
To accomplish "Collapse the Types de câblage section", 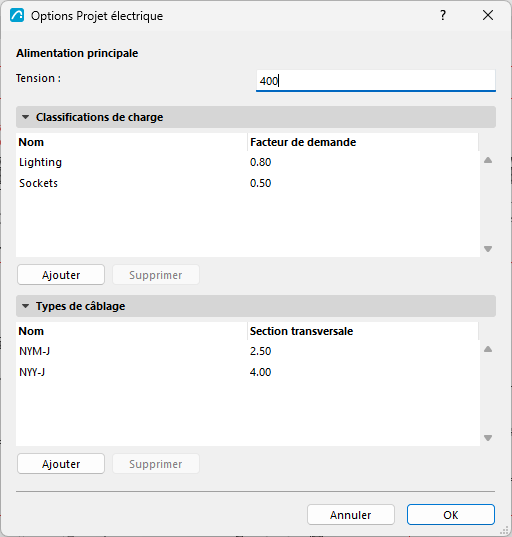I will [25, 306].
